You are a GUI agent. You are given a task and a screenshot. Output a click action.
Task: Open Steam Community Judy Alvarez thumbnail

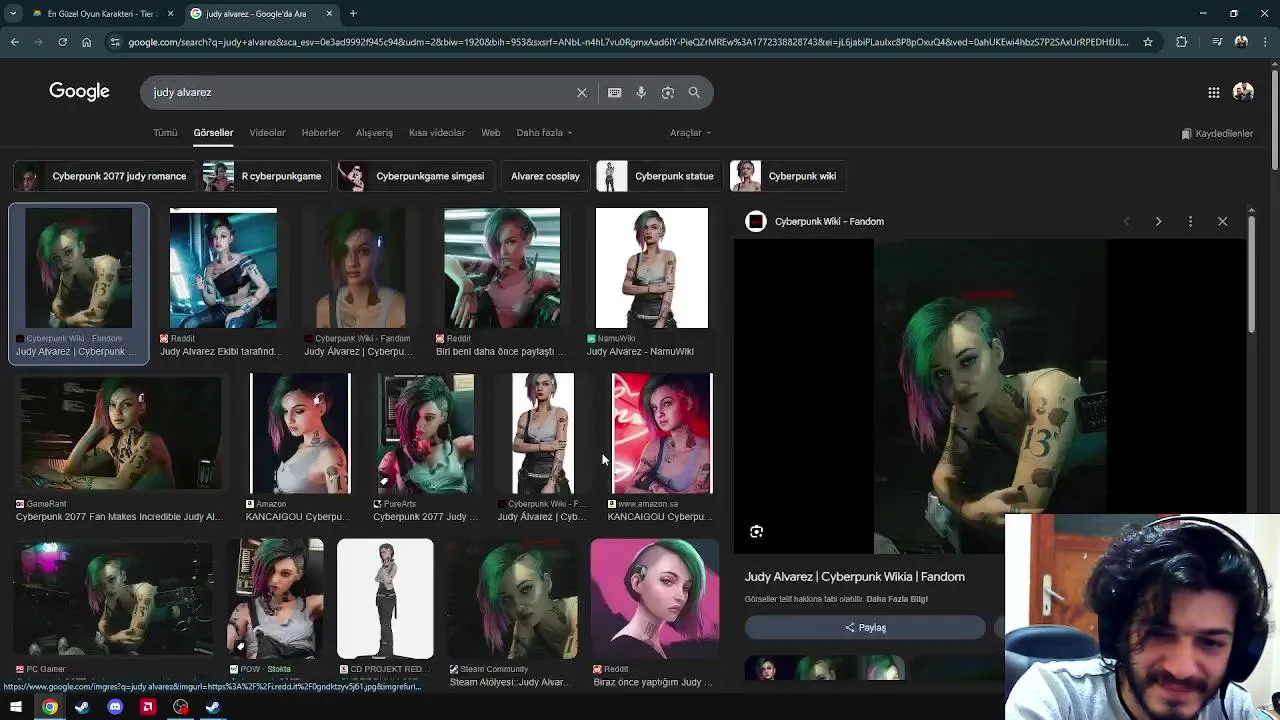point(513,600)
